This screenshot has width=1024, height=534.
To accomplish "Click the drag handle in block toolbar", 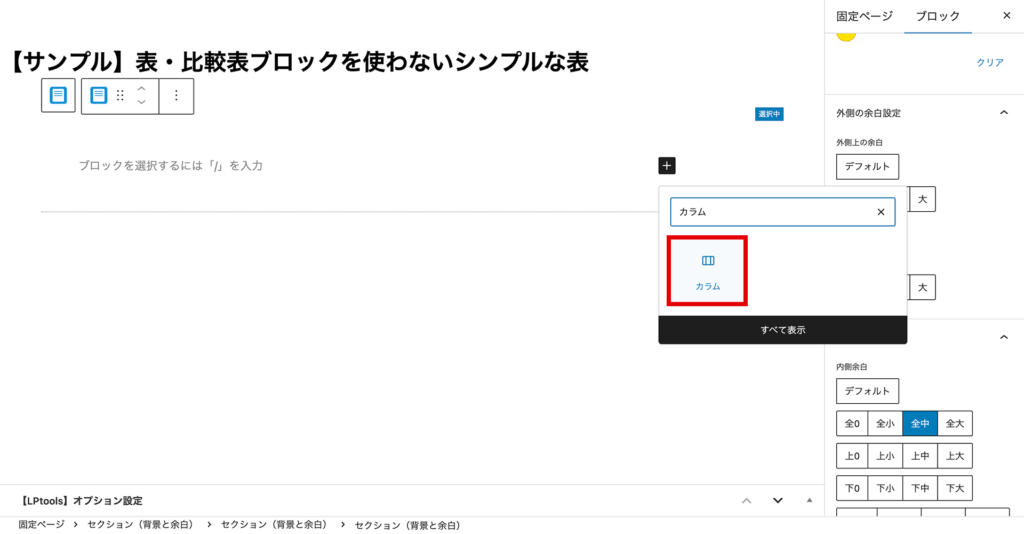I will point(120,96).
